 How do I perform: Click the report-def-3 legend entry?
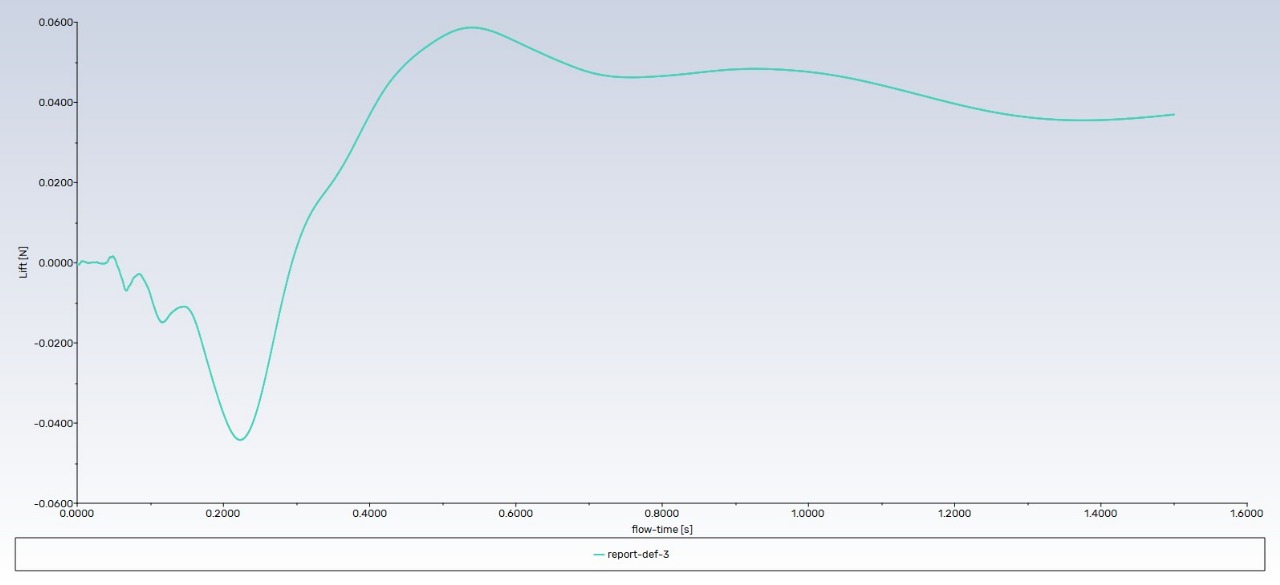coord(630,554)
